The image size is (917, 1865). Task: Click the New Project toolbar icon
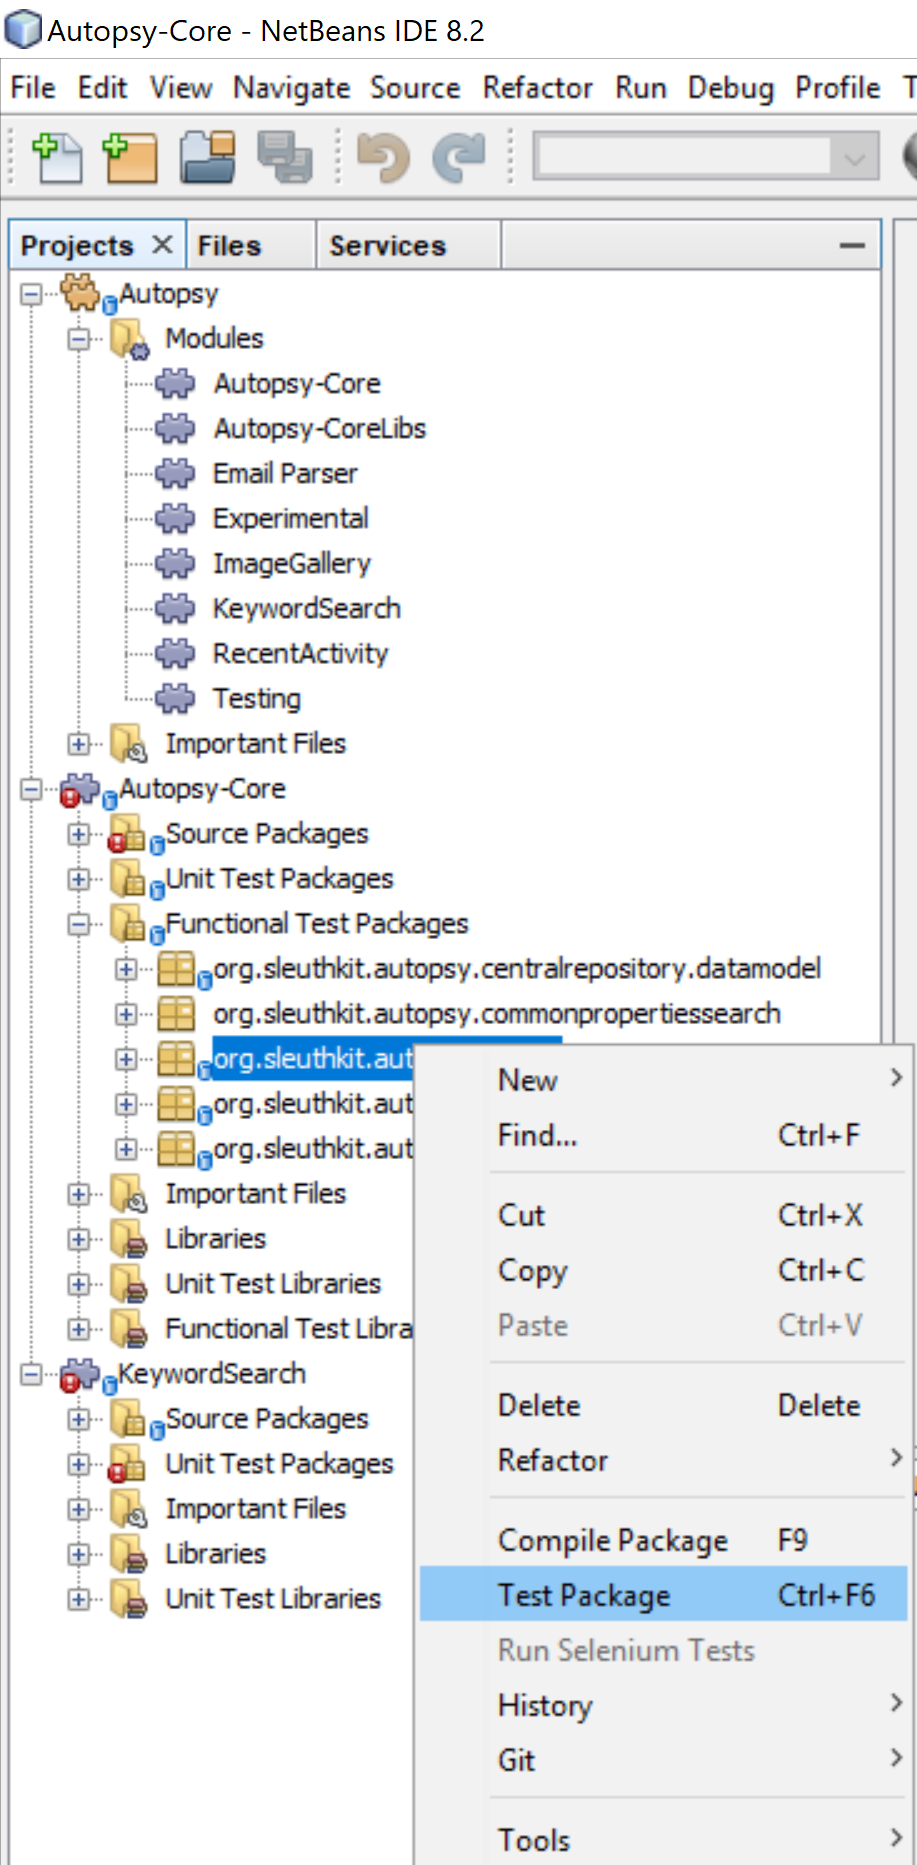pyautogui.click(x=131, y=158)
